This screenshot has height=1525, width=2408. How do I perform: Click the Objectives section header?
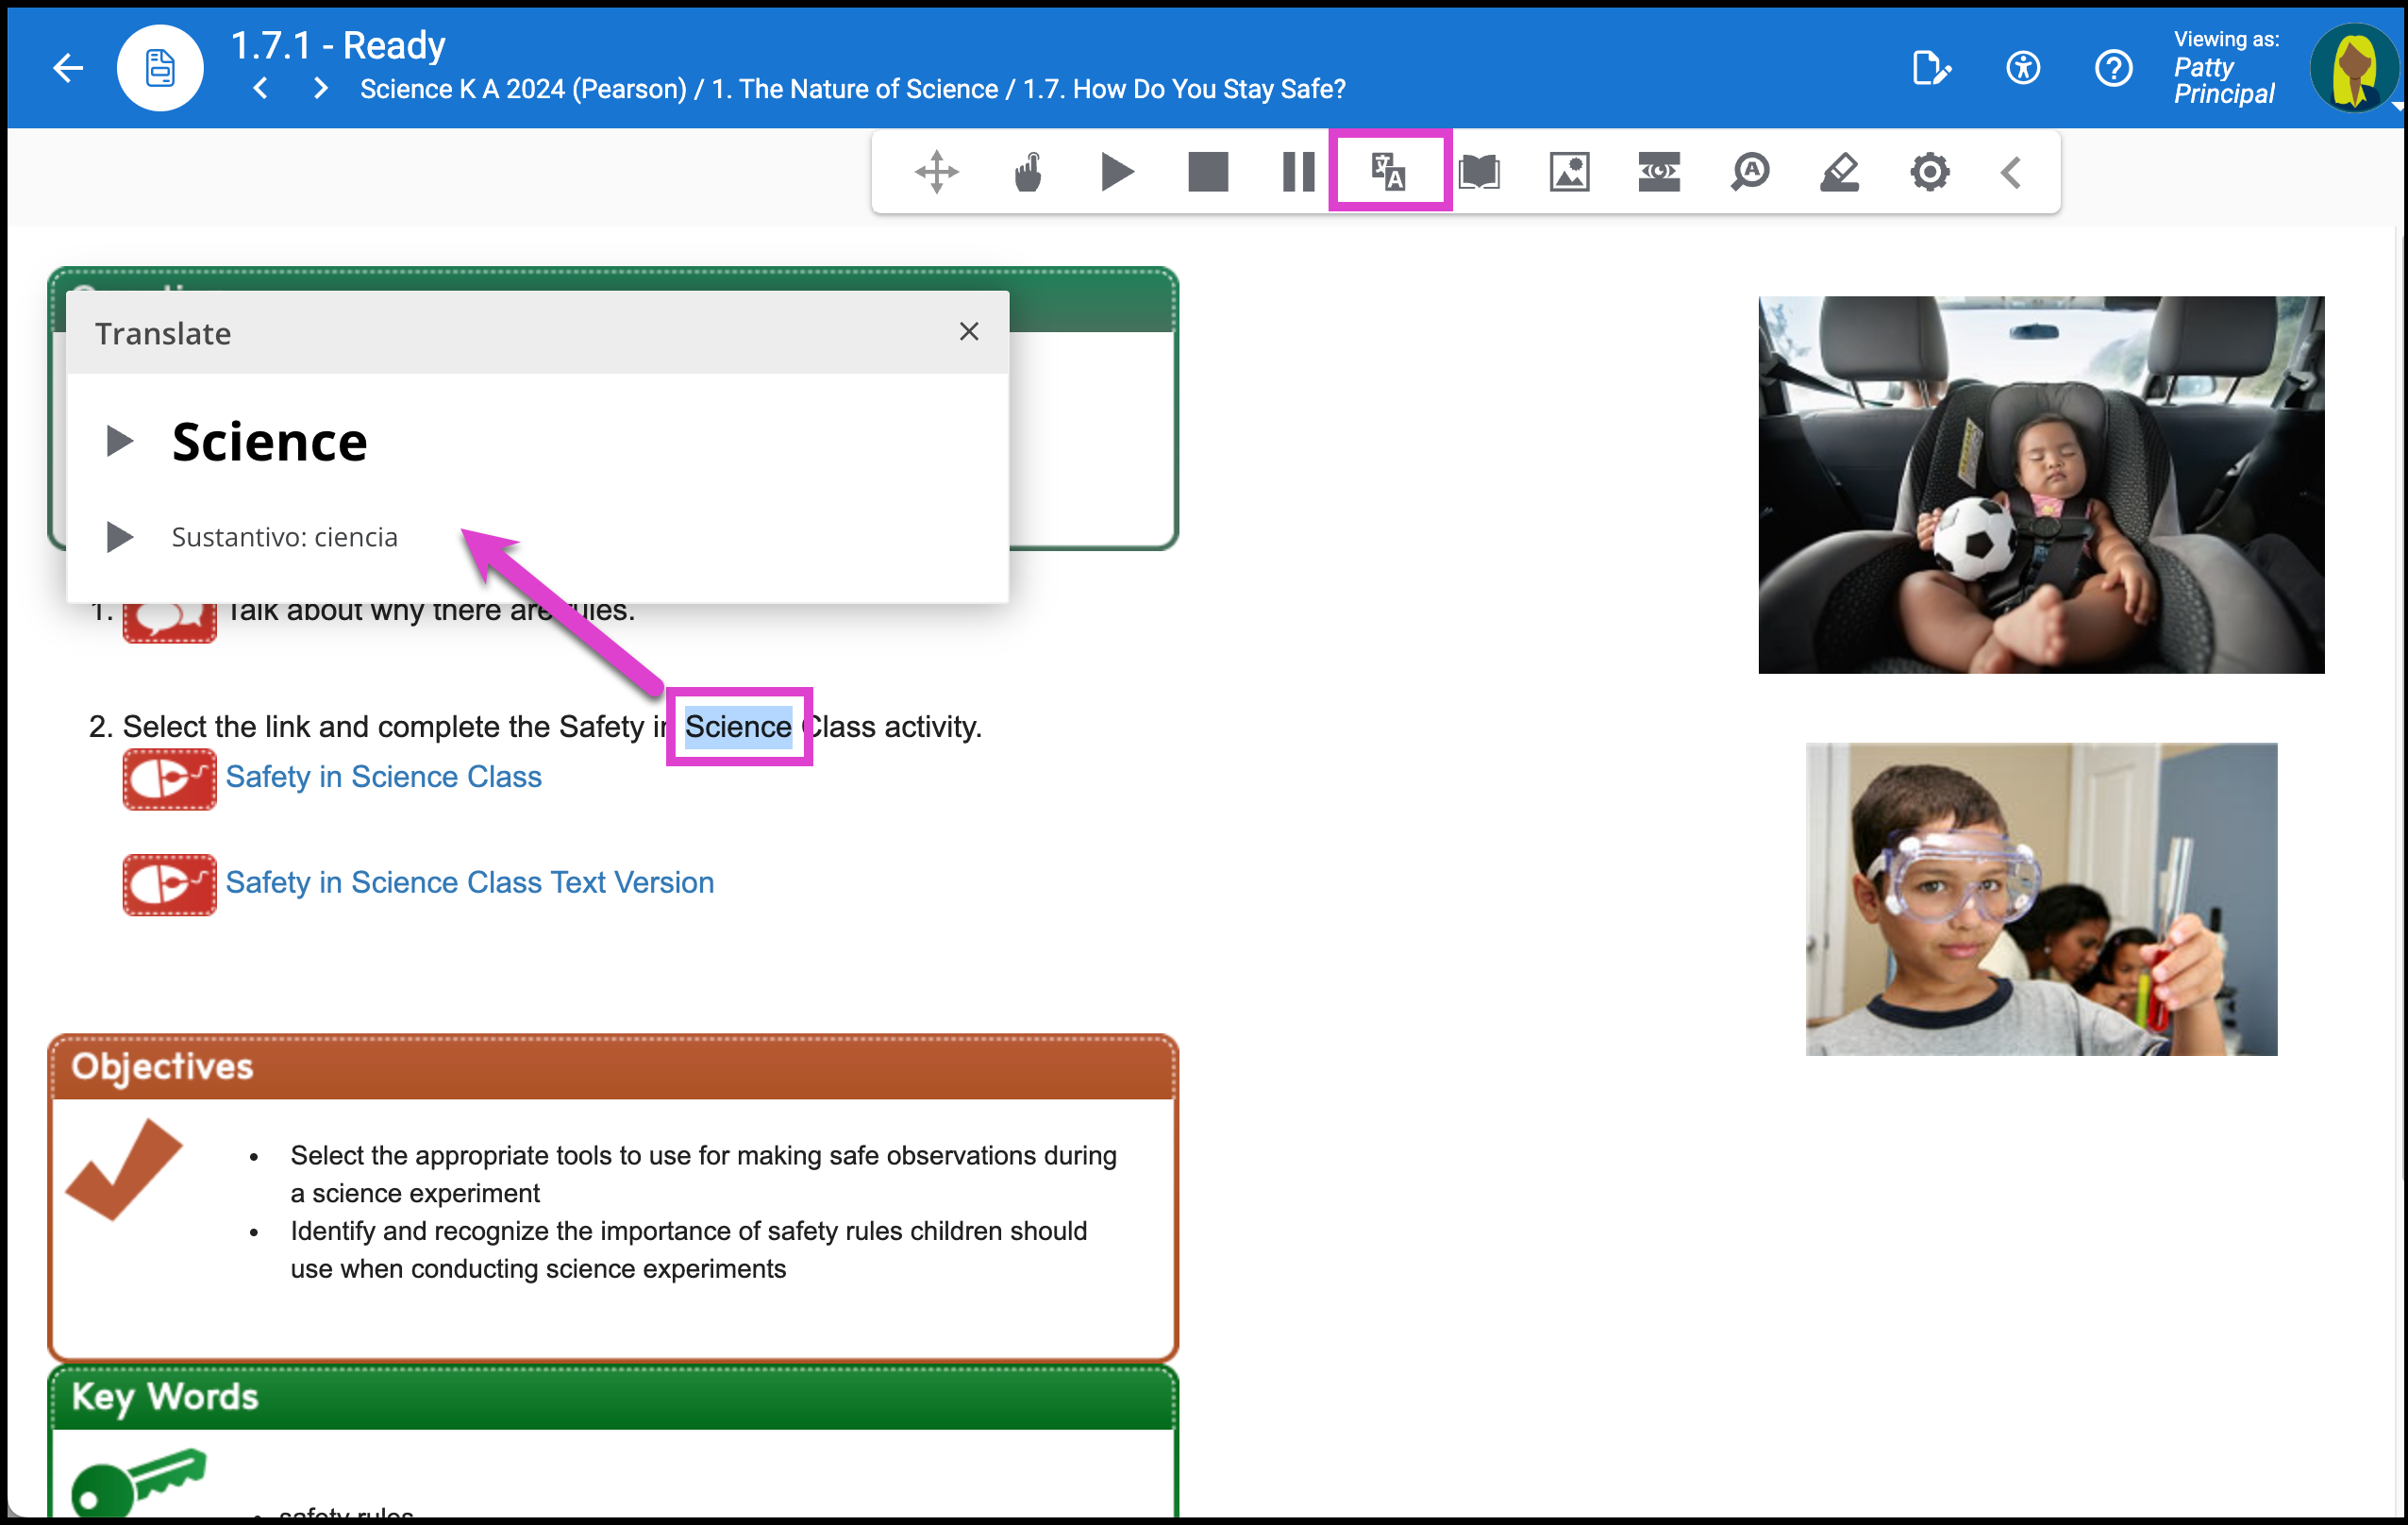pos(613,1067)
